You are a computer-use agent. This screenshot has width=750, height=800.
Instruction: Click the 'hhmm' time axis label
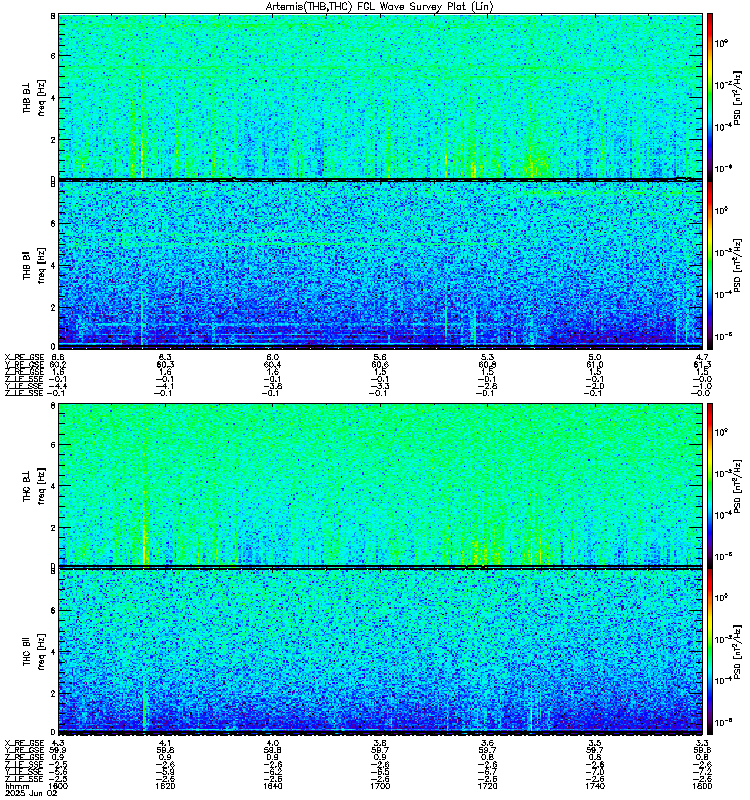point(16,786)
